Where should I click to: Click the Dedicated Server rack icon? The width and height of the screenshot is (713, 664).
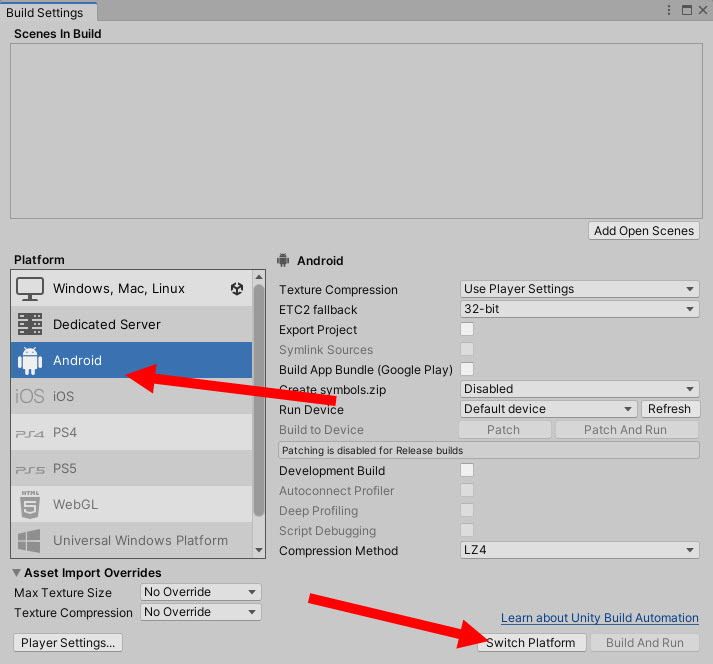tap(30, 324)
